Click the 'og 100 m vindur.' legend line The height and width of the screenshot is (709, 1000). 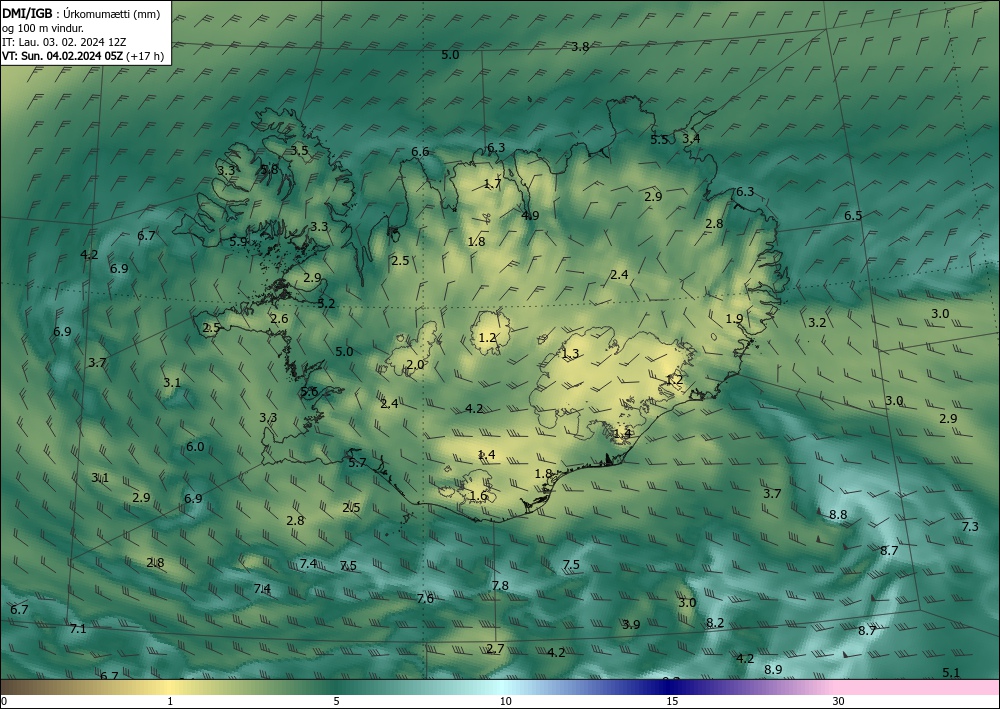tap(43, 28)
